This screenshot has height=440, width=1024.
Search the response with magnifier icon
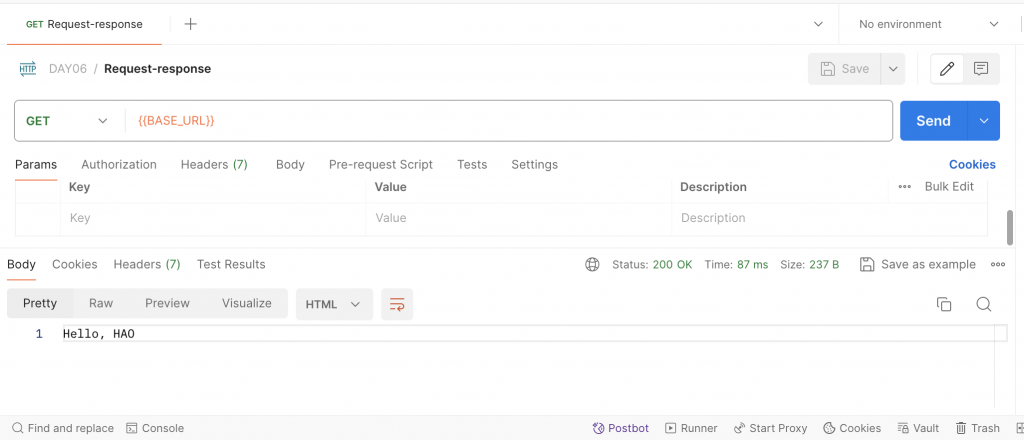click(x=983, y=304)
